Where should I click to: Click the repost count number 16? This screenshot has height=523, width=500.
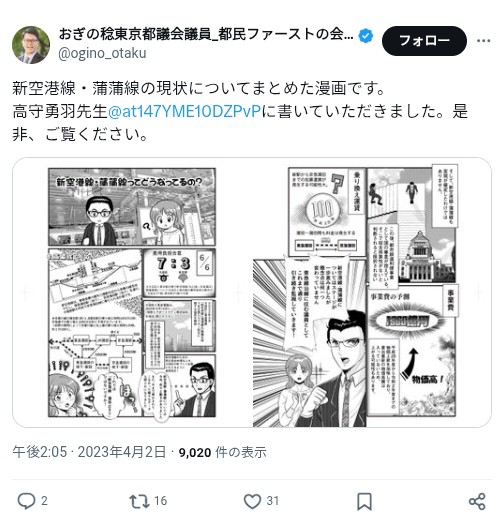coord(160,501)
